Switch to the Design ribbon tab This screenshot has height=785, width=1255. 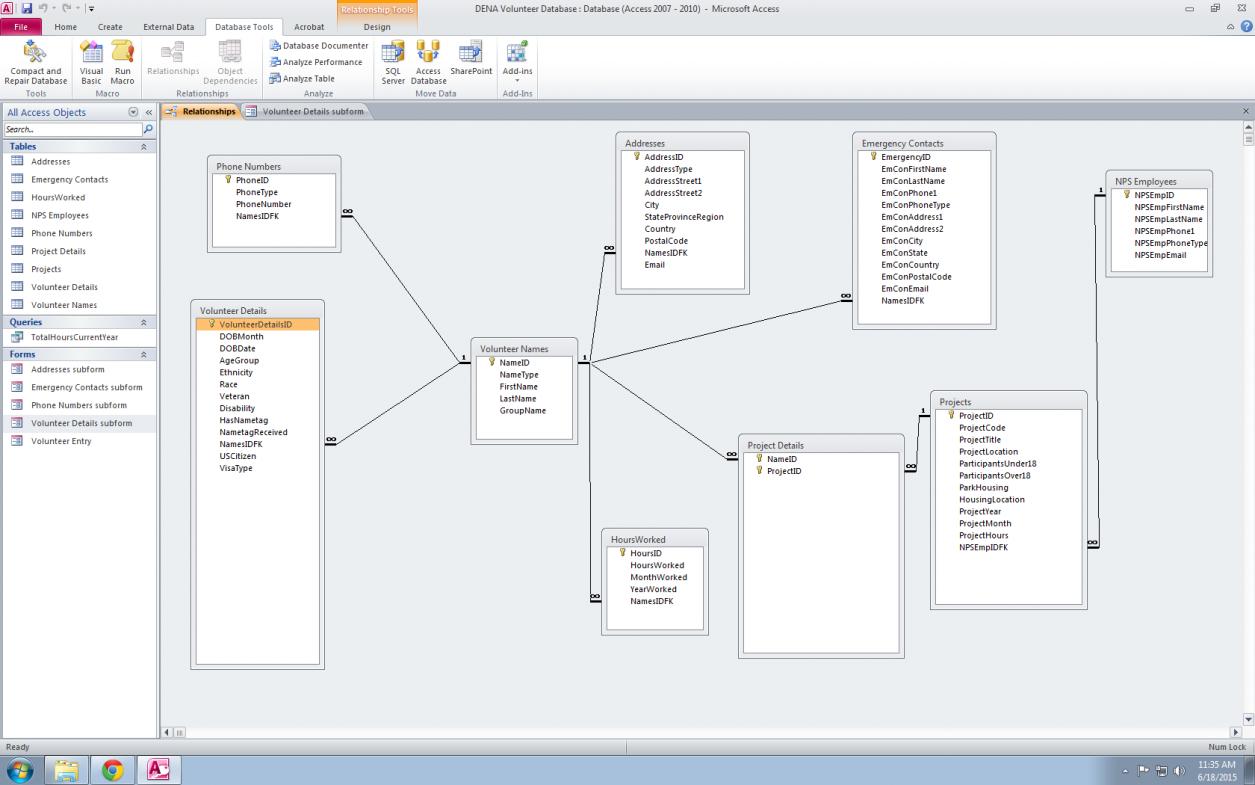tap(377, 27)
